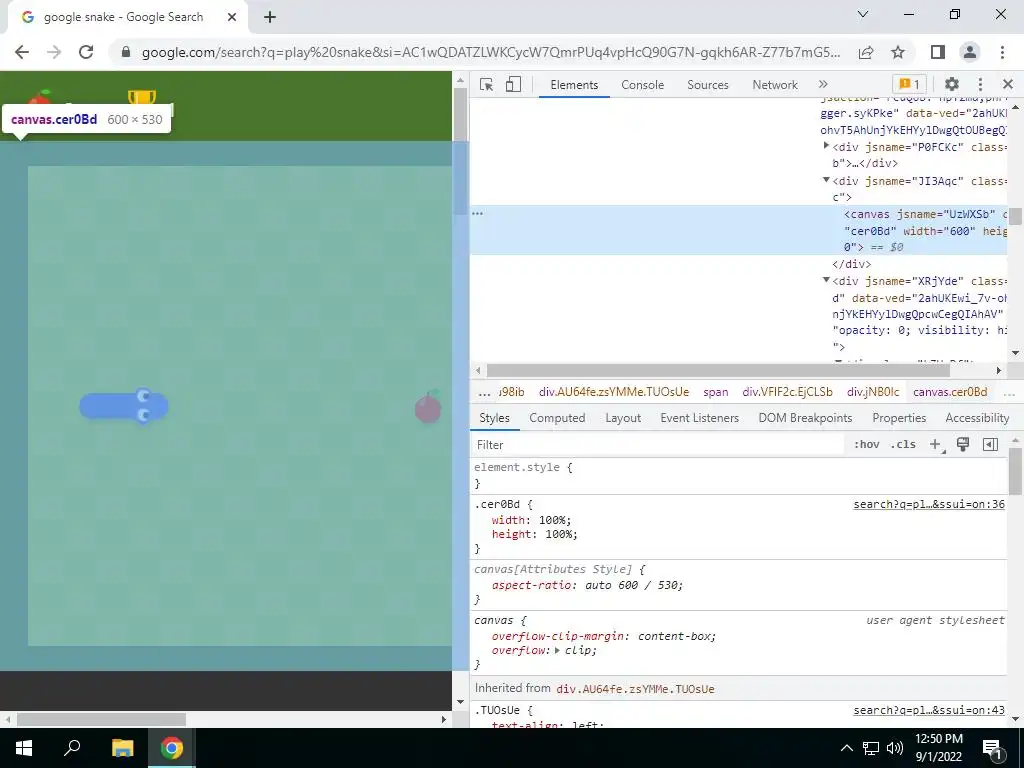Open the DevTools three-dot customize menu
Image resolution: width=1024 pixels, height=768 pixels.
pos(980,84)
